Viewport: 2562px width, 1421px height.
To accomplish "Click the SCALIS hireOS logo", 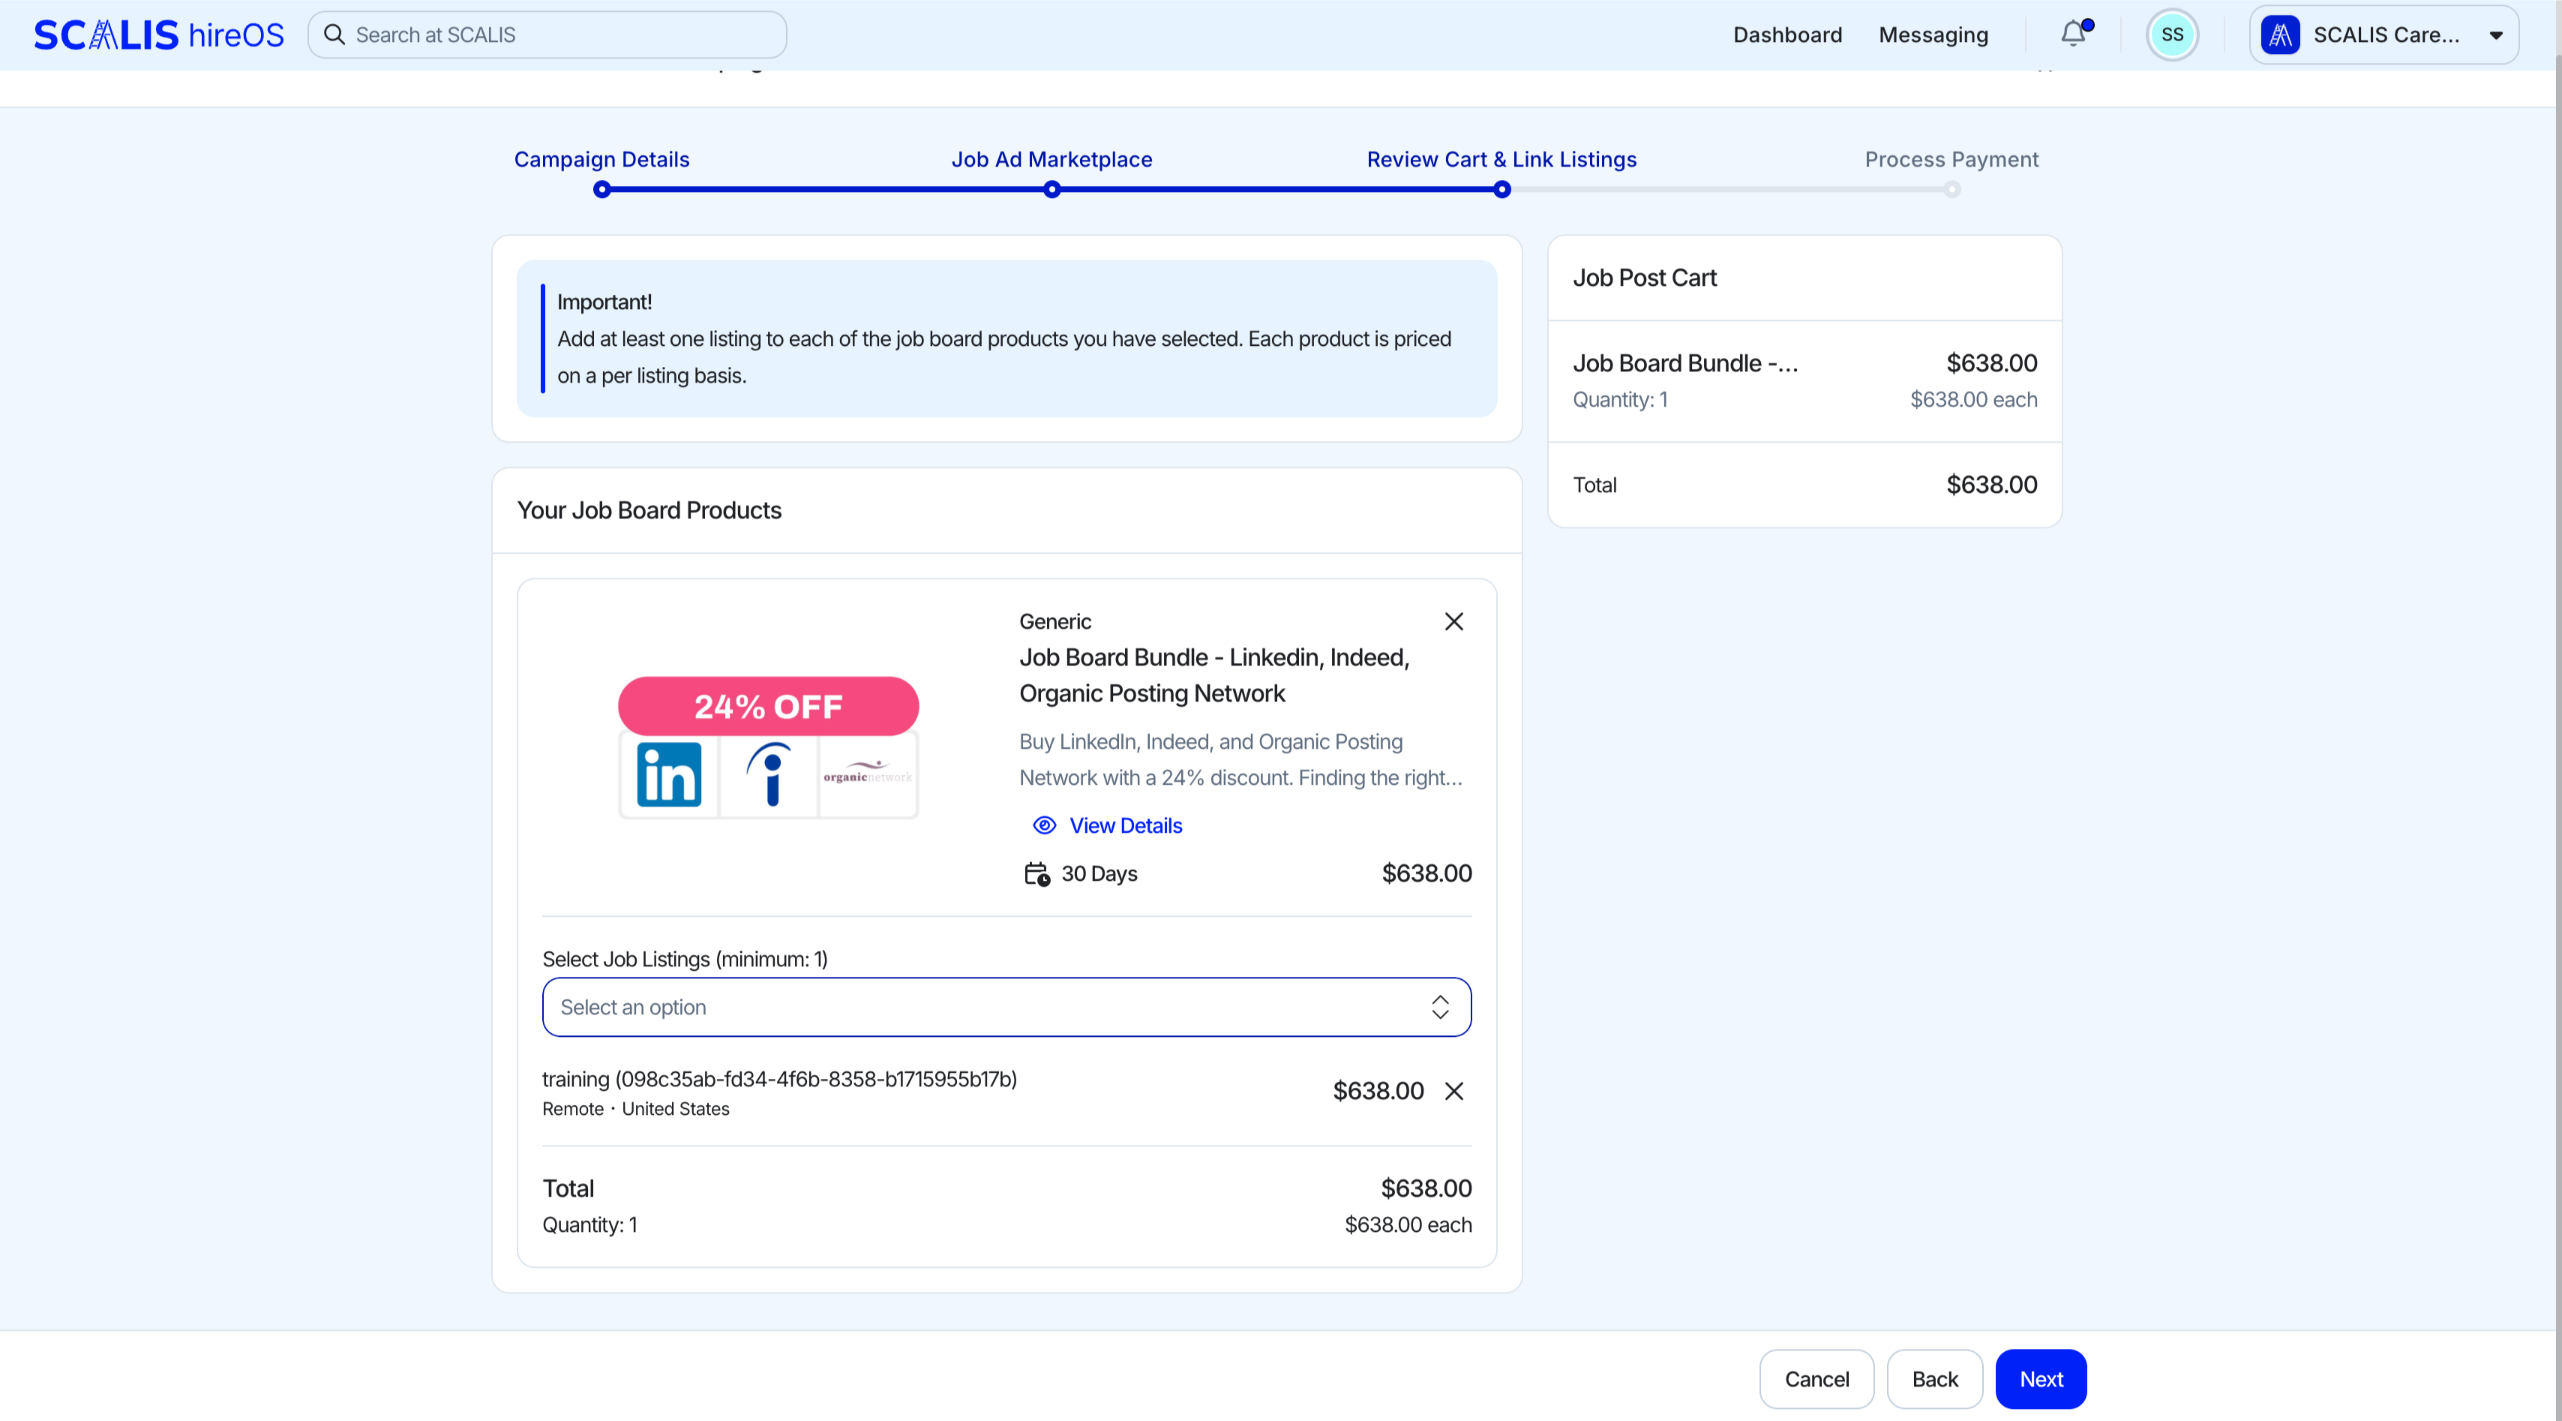I will tap(159, 35).
